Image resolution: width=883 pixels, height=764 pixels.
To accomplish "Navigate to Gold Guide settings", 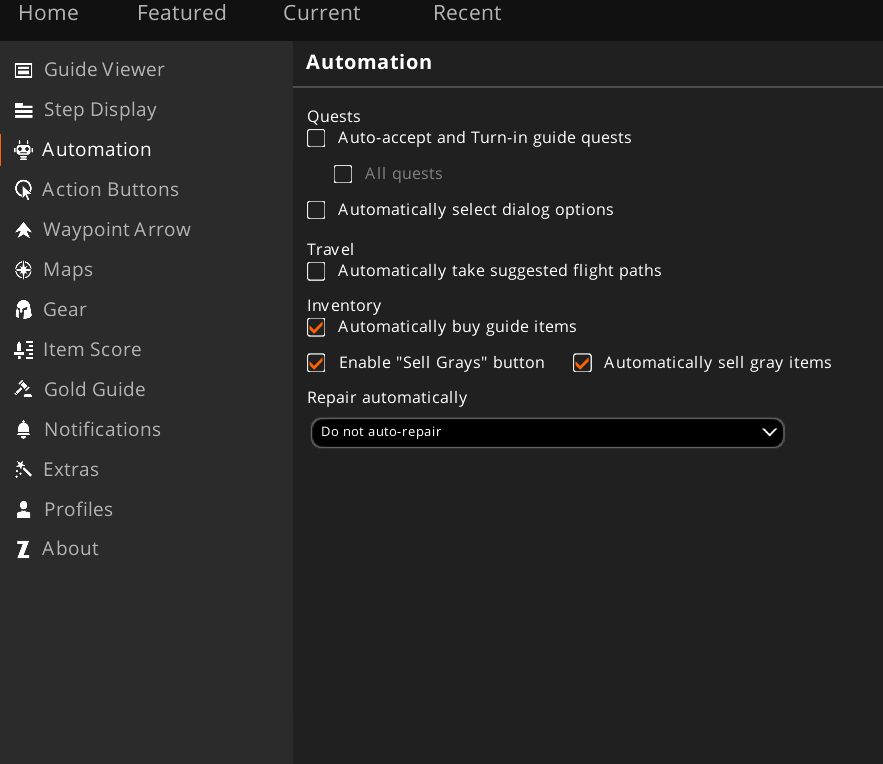I will [95, 390].
